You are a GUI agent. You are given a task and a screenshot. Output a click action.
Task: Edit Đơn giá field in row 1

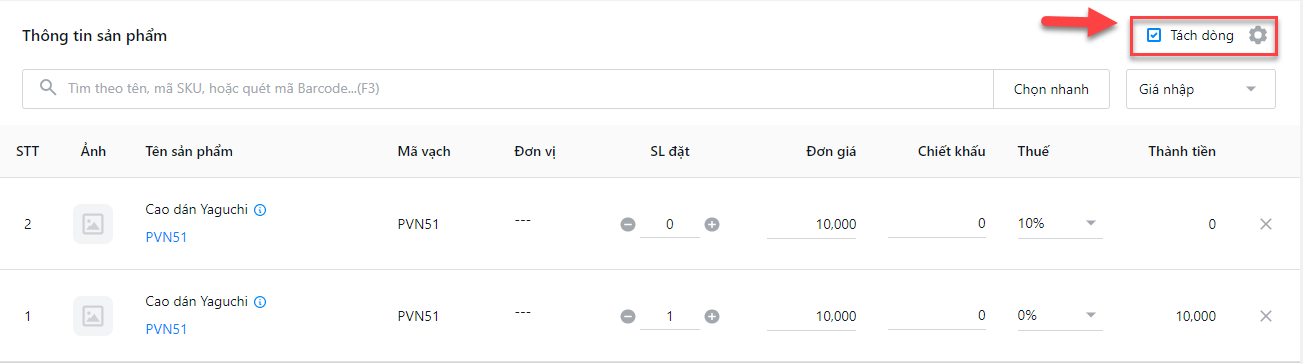[812, 316]
